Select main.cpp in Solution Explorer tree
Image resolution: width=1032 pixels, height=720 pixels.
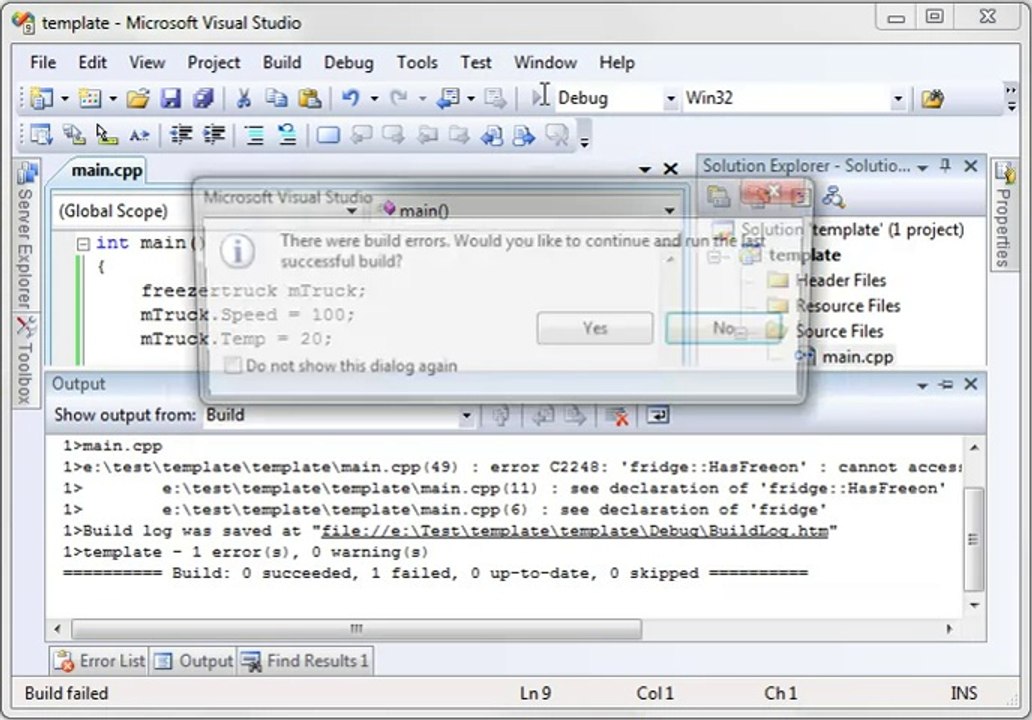pos(857,357)
